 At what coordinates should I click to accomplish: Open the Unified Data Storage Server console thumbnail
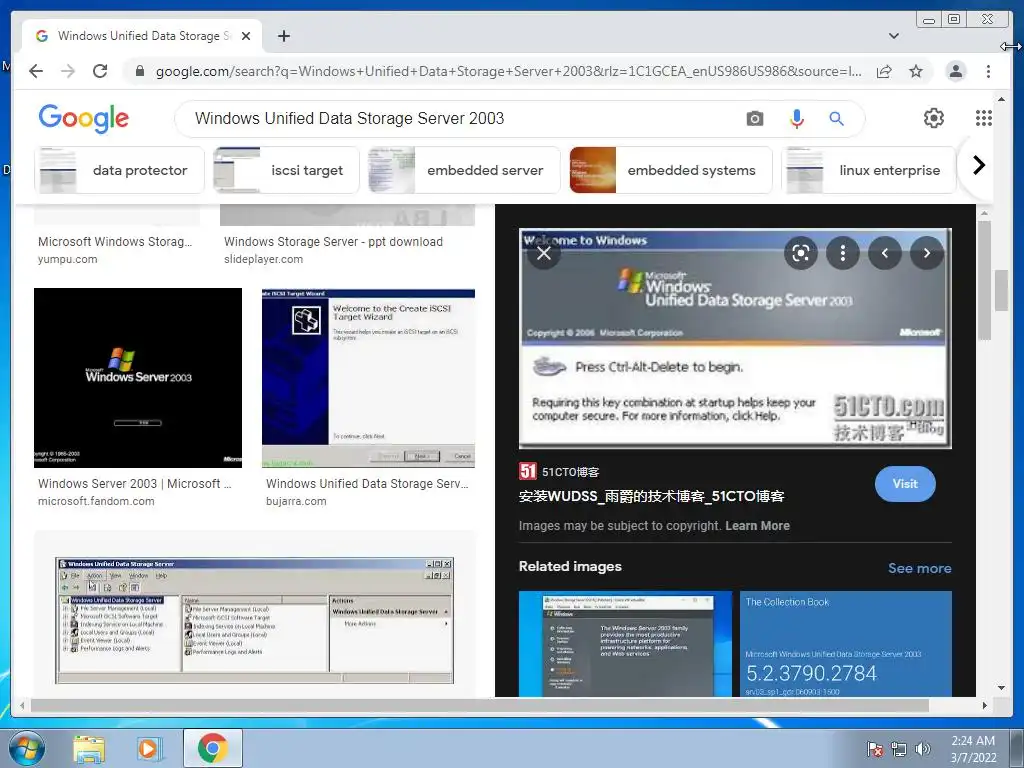(255, 620)
